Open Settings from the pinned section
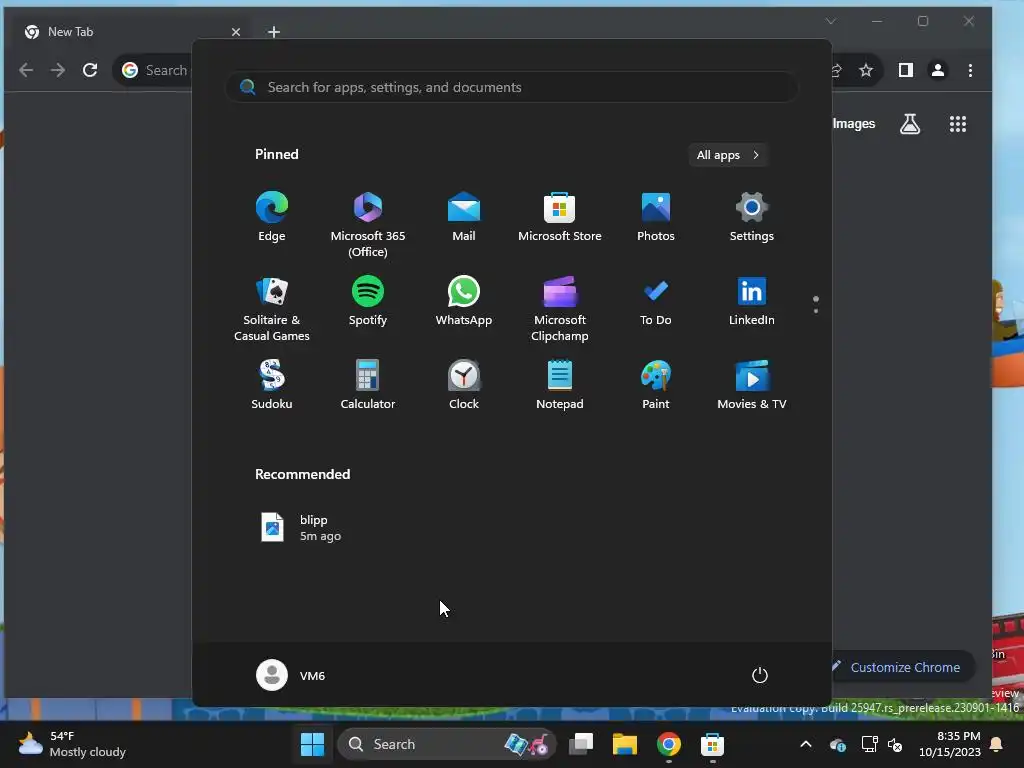Image resolution: width=1024 pixels, height=768 pixels. click(752, 217)
